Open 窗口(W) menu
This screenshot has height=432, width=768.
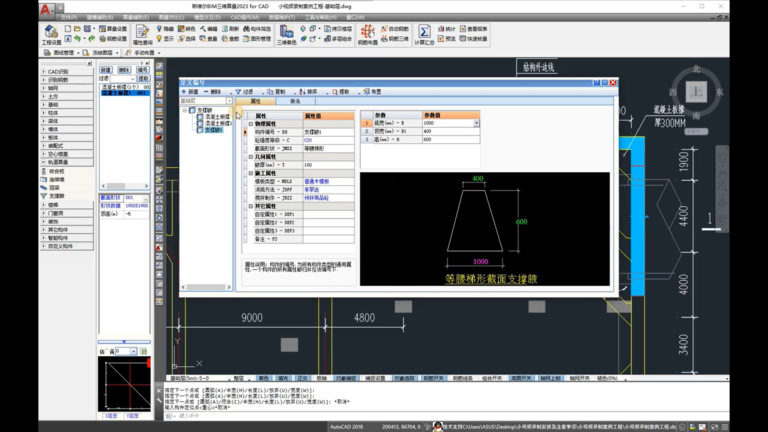pos(355,18)
